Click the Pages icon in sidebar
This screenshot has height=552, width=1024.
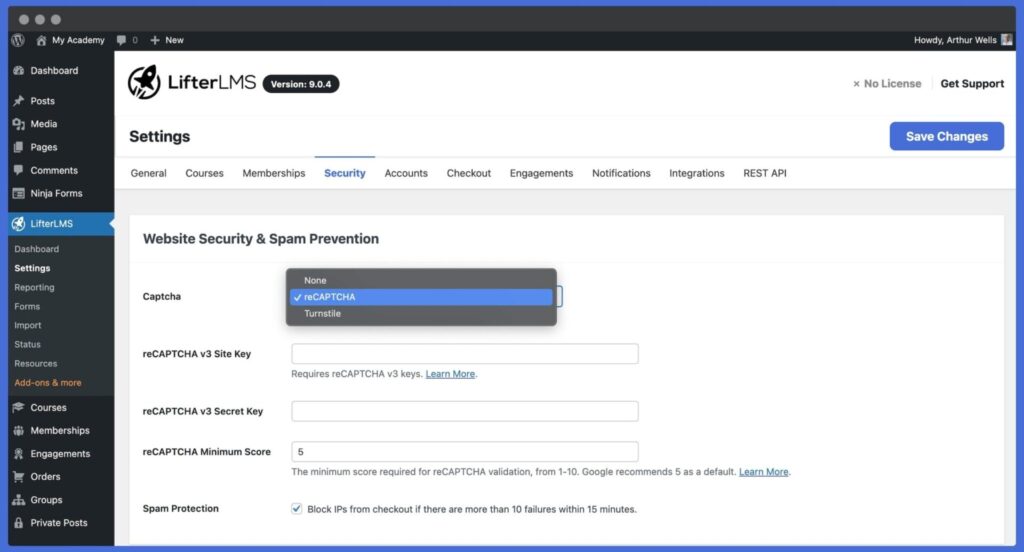(x=19, y=147)
